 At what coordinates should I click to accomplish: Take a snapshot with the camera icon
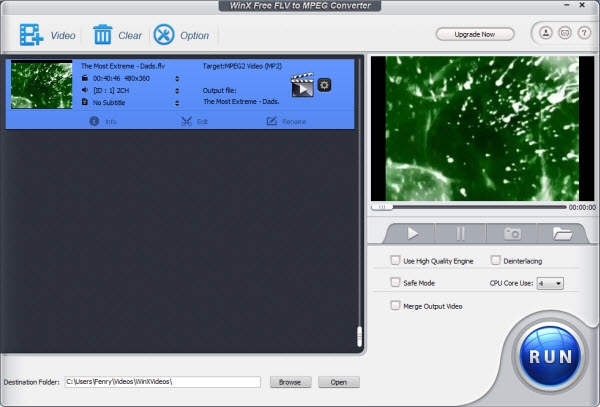coord(512,233)
